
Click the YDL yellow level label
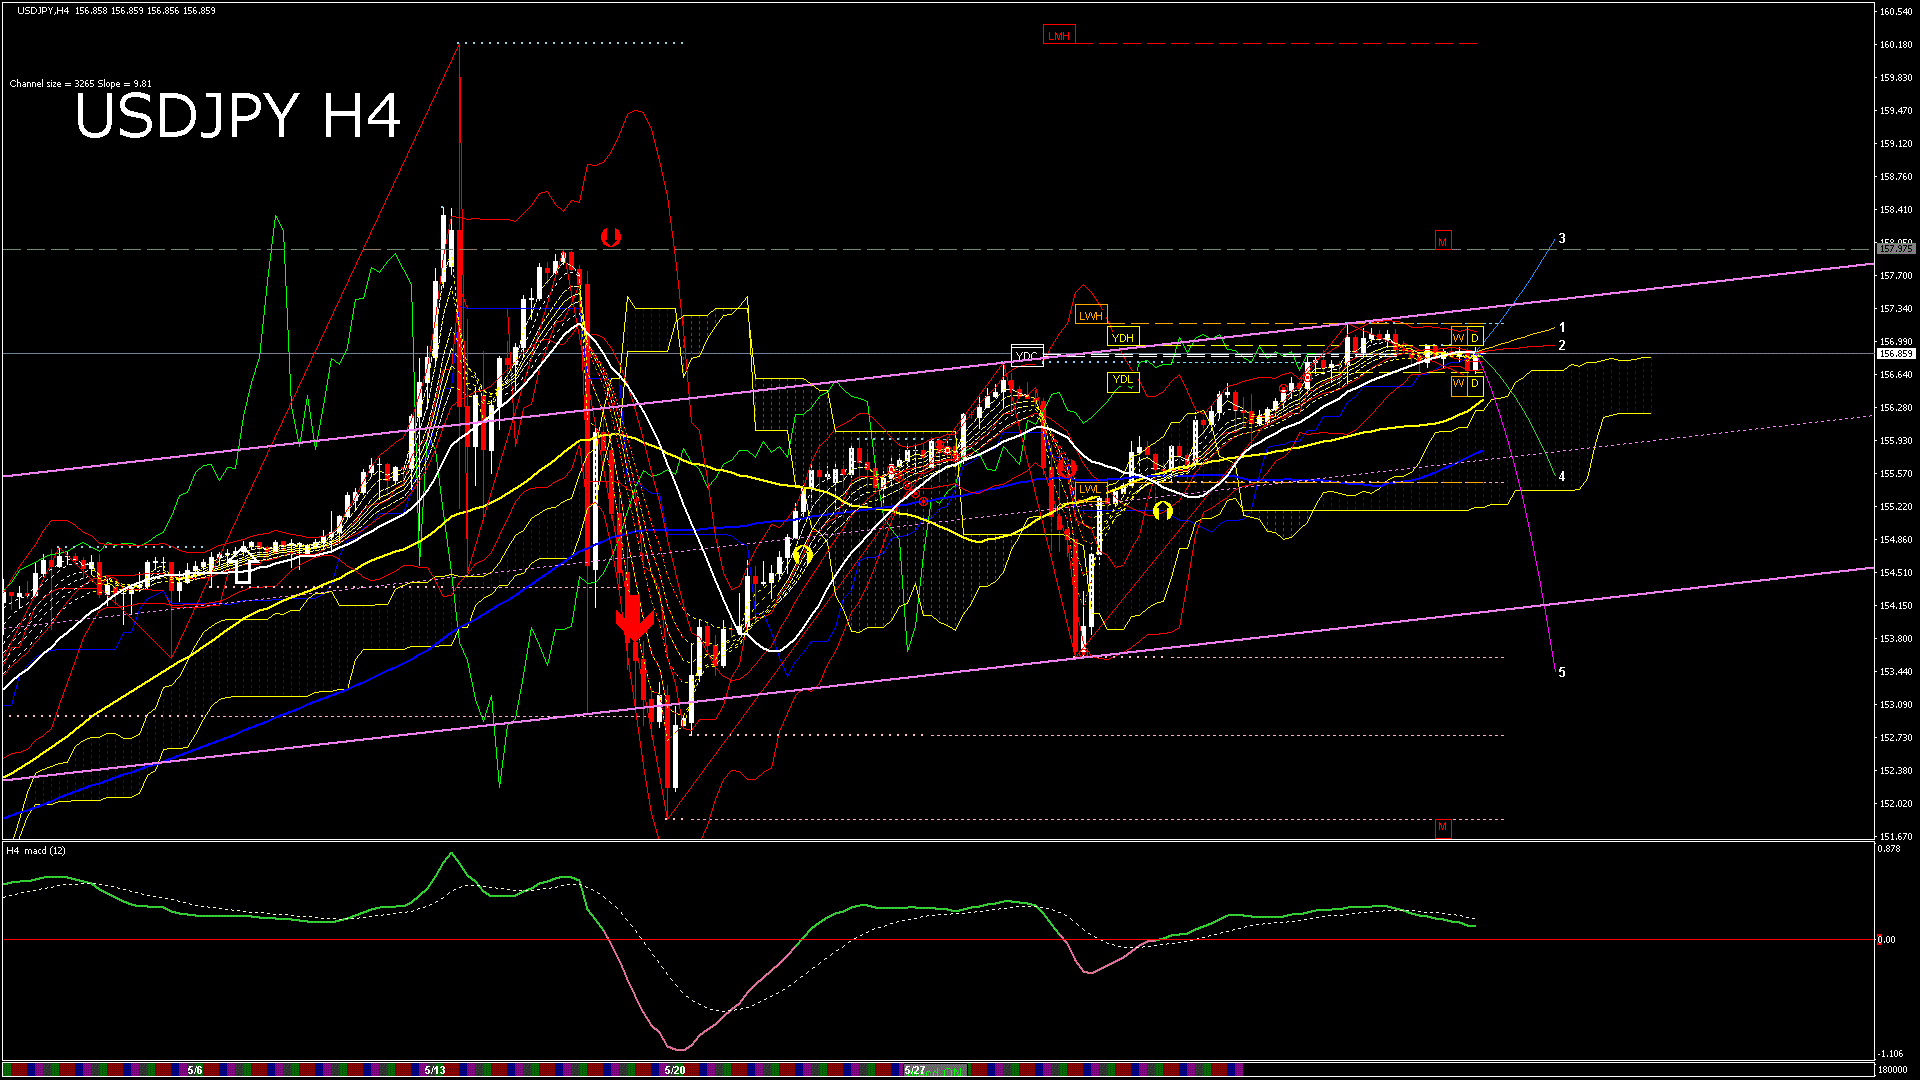(1123, 380)
